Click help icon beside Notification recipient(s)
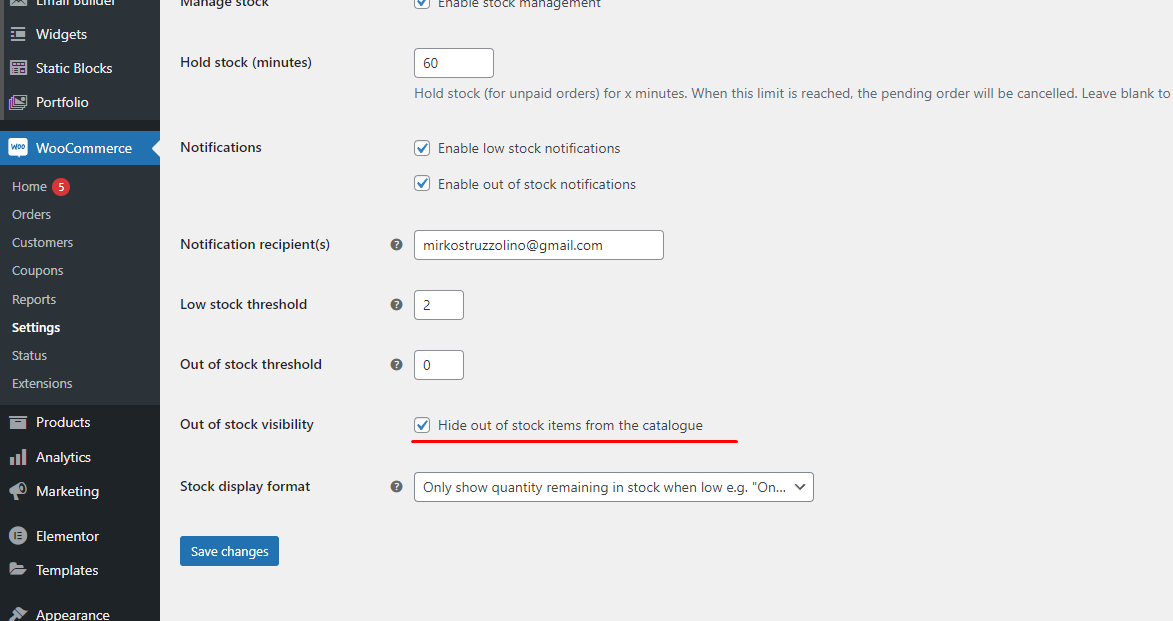 [x=396, y=245]
